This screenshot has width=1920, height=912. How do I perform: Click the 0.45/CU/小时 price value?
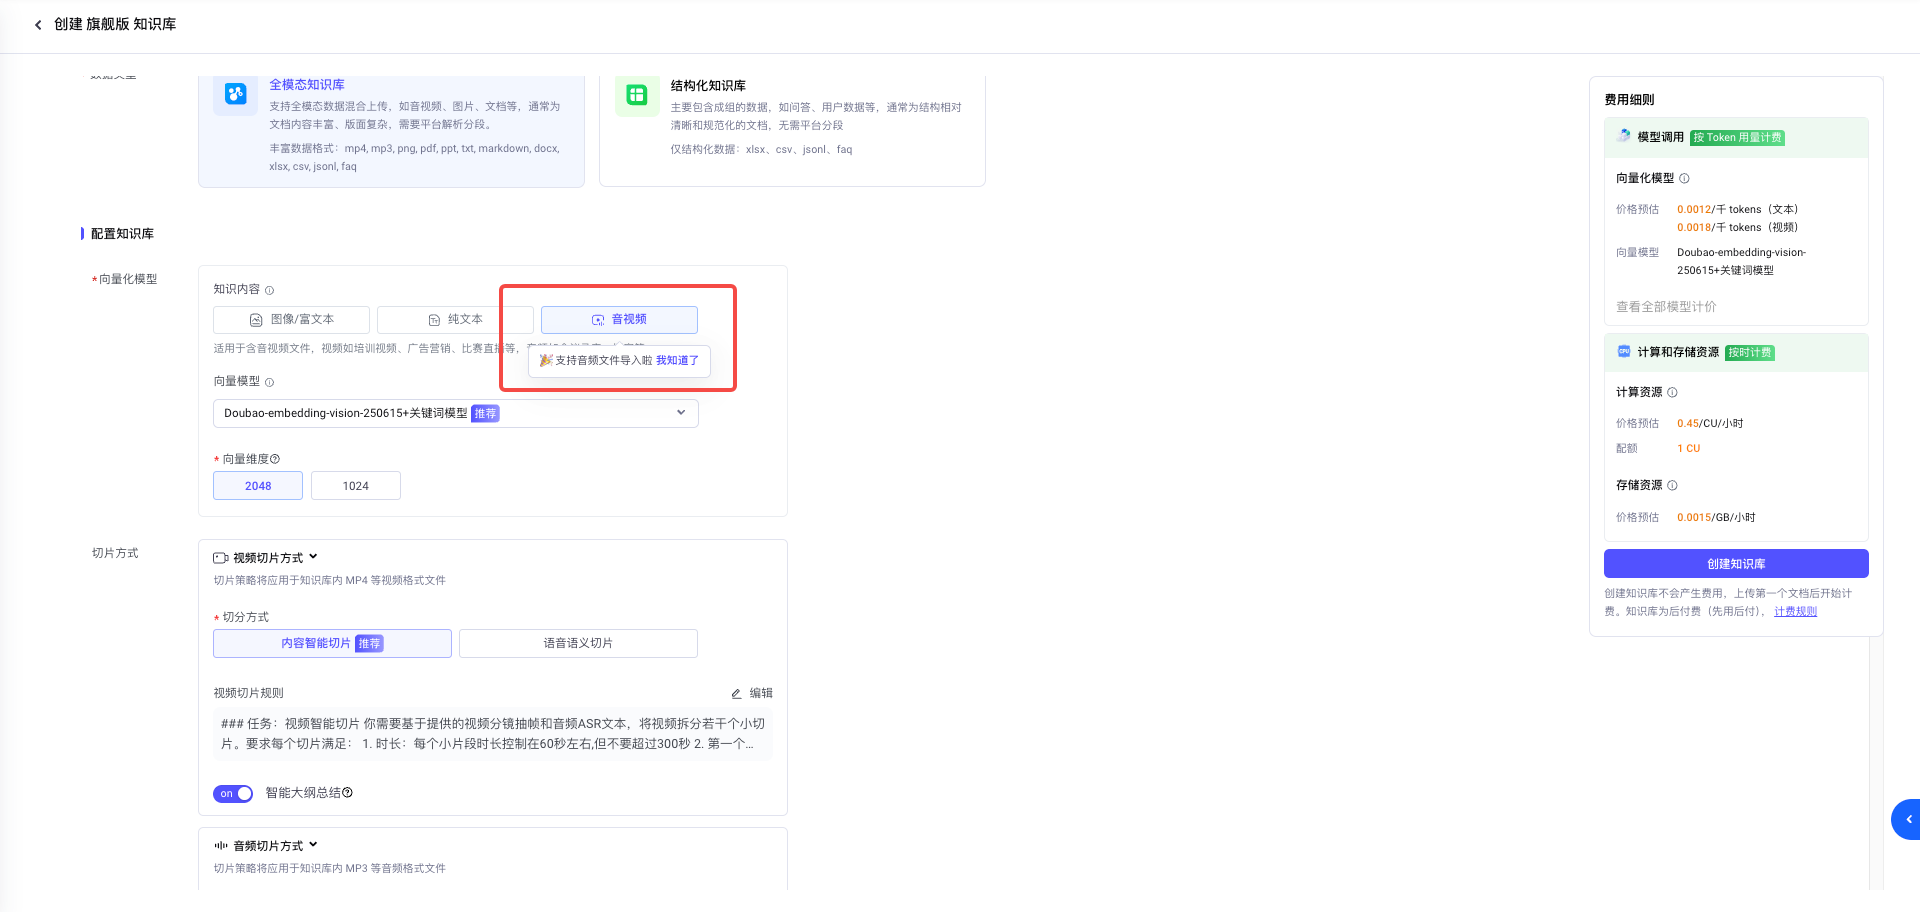[1710, 424]
